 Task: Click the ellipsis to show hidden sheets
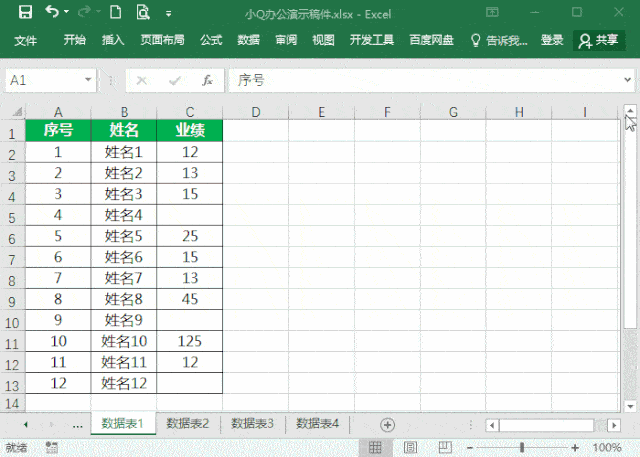click(78, 426)
